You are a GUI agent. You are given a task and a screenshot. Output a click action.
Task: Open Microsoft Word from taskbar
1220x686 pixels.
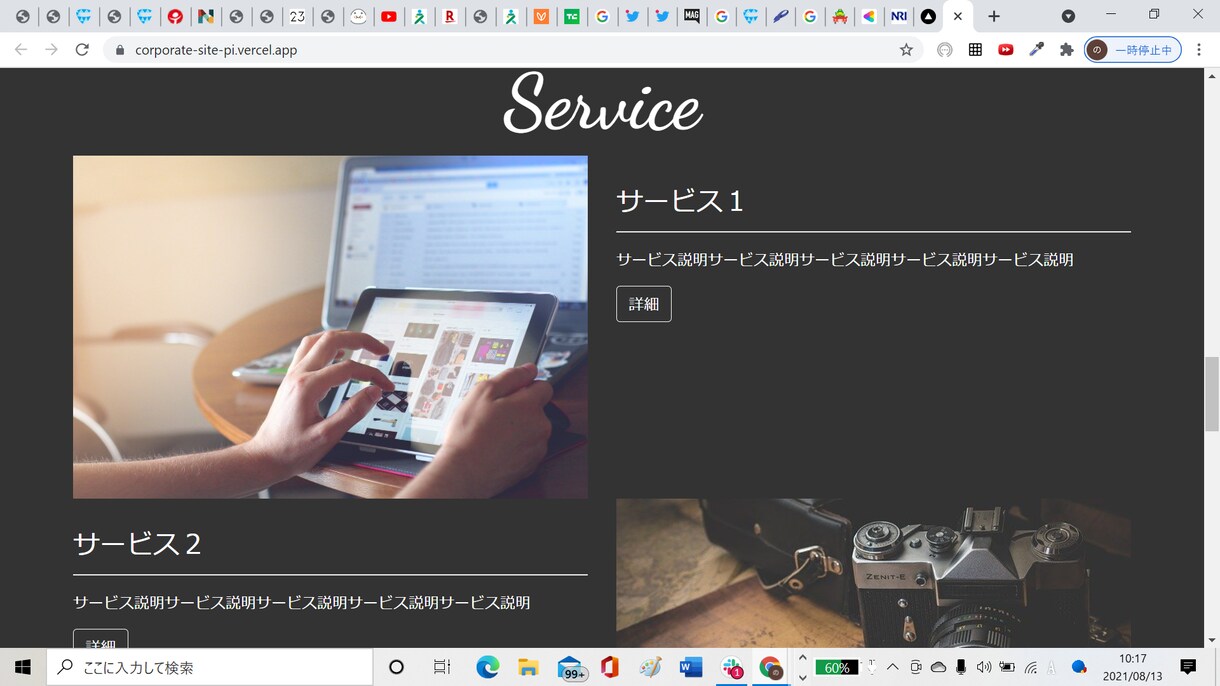click(x=691, y=667)
